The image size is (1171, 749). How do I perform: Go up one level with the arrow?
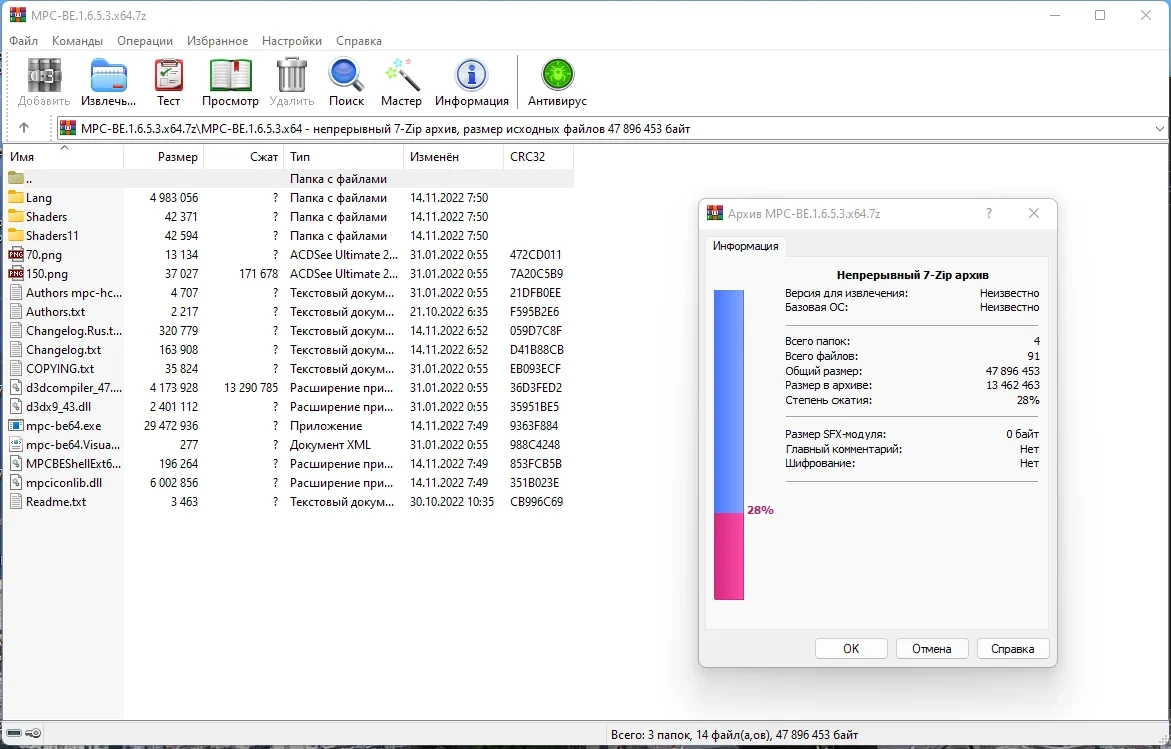pyautogui.click(x=24, y=128)
